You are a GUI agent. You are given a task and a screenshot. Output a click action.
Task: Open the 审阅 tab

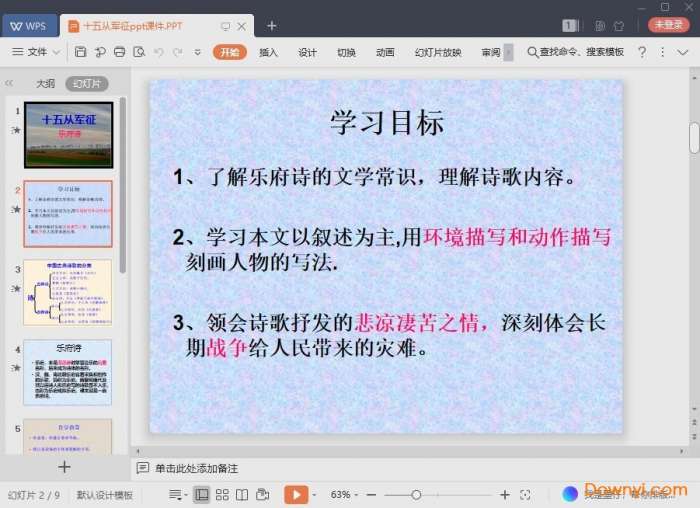[491, 53]
